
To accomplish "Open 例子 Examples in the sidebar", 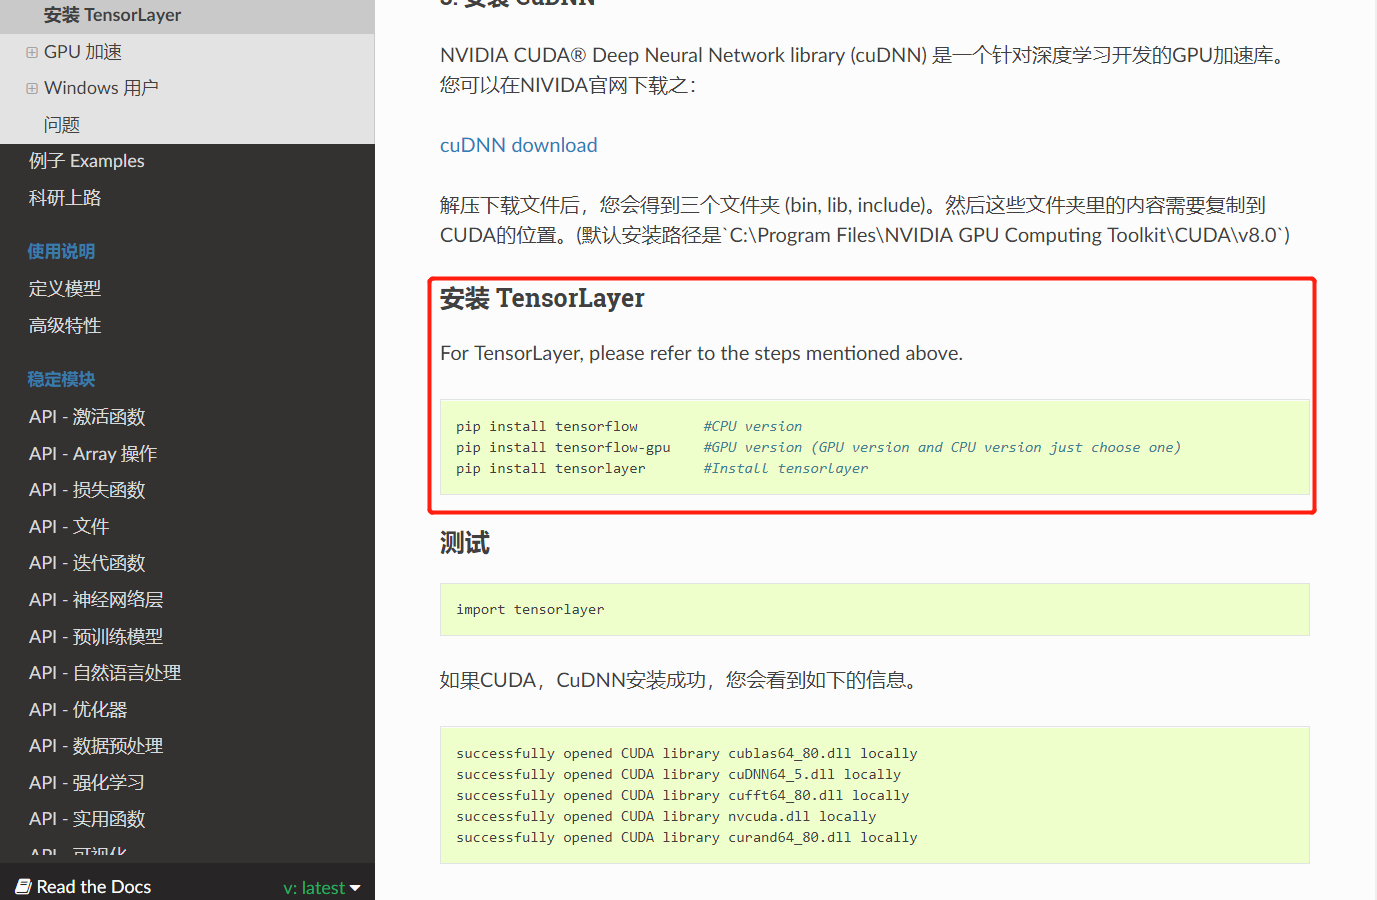I will click(x=87, y=160).
